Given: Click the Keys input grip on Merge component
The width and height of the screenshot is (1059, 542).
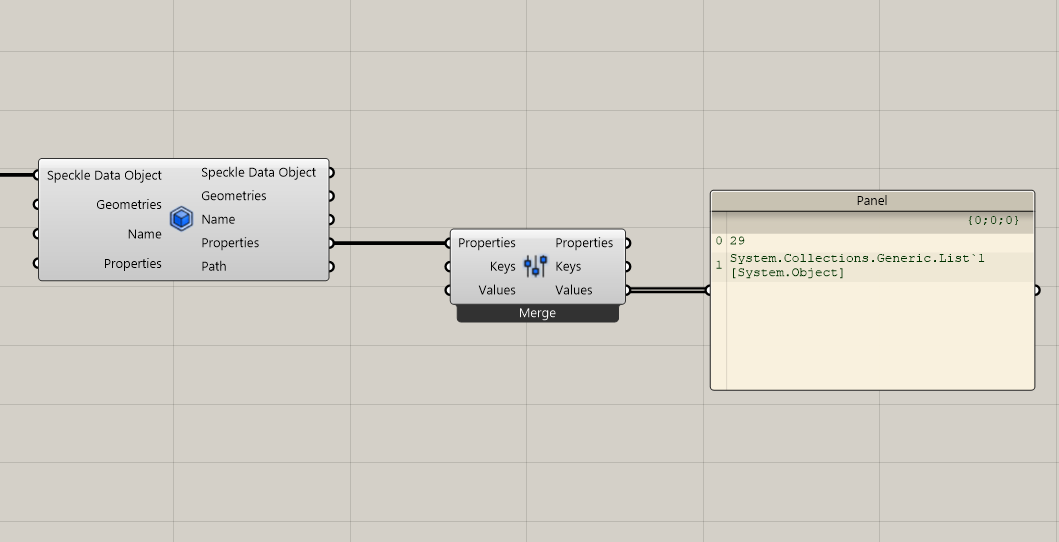Looking at the screenshot, I should tap(448, 267).
